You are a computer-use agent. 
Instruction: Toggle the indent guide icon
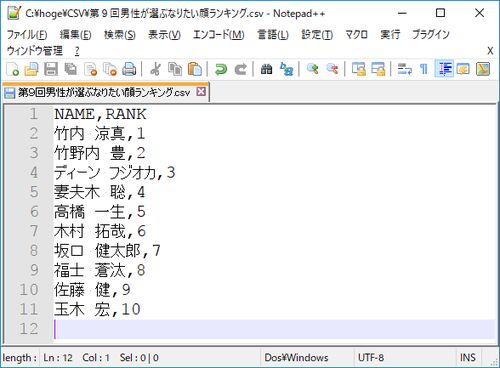pyautogui.click(x=444, y=69)
